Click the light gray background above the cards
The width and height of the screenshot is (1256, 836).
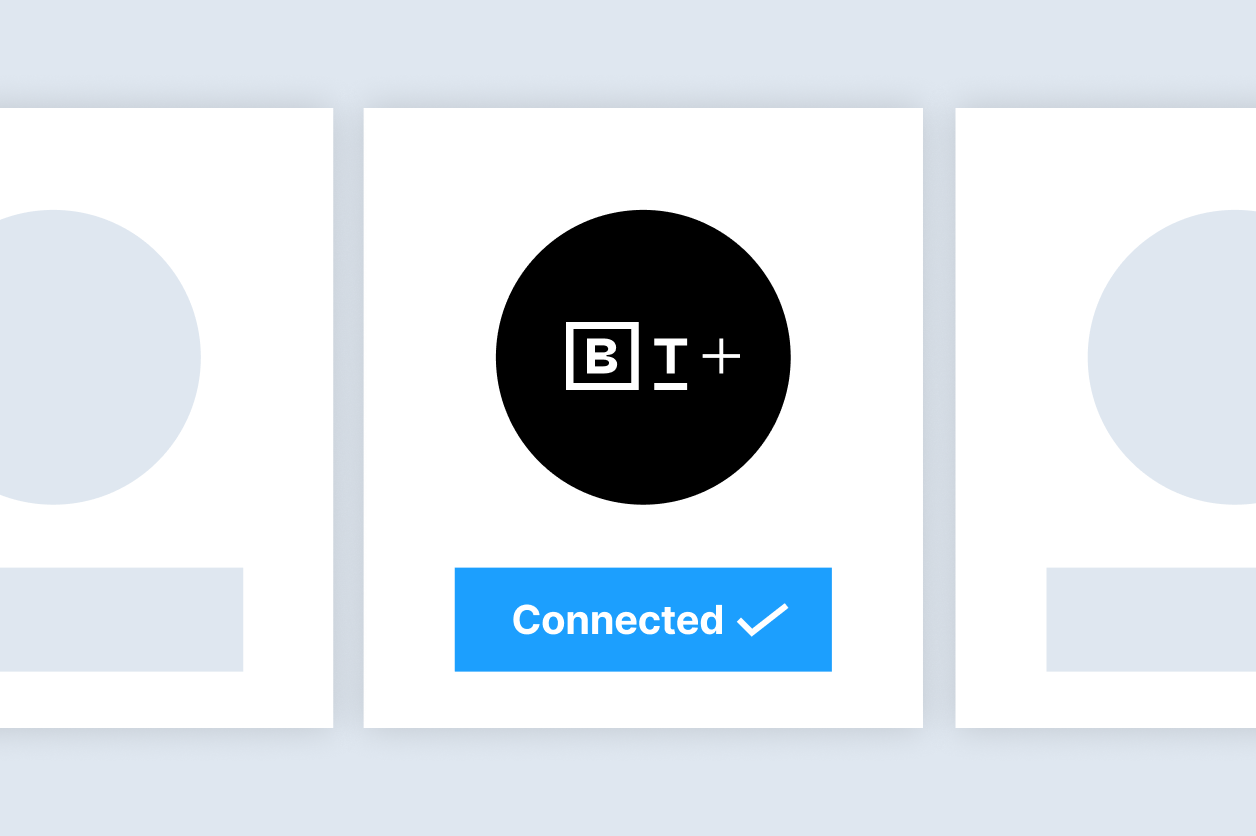628,50
